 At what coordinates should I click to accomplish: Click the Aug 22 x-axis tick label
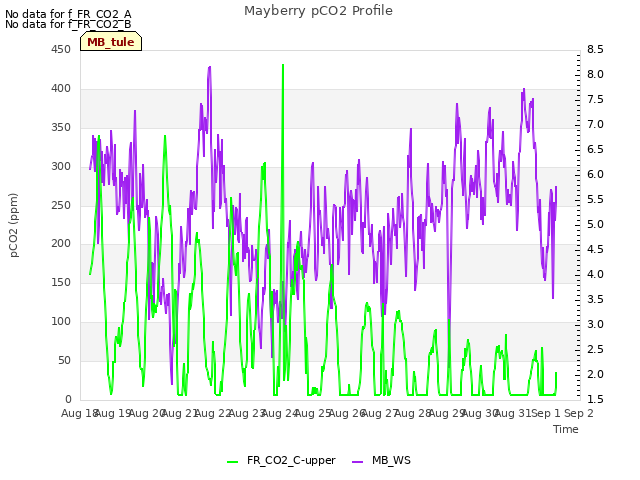pos(213,413)
